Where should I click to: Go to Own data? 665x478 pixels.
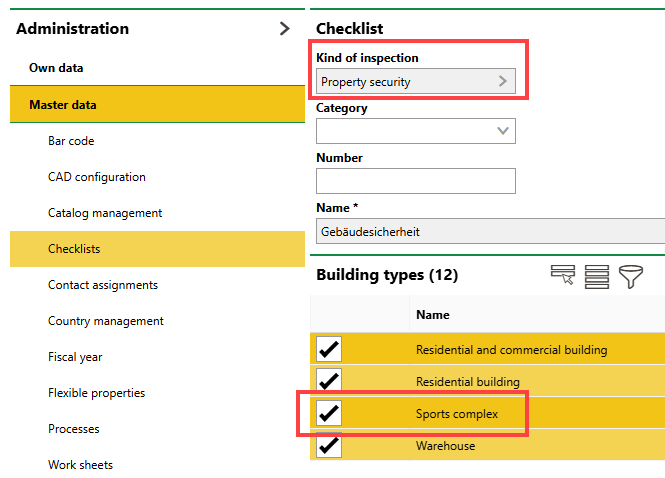click(x=56, y=68)
